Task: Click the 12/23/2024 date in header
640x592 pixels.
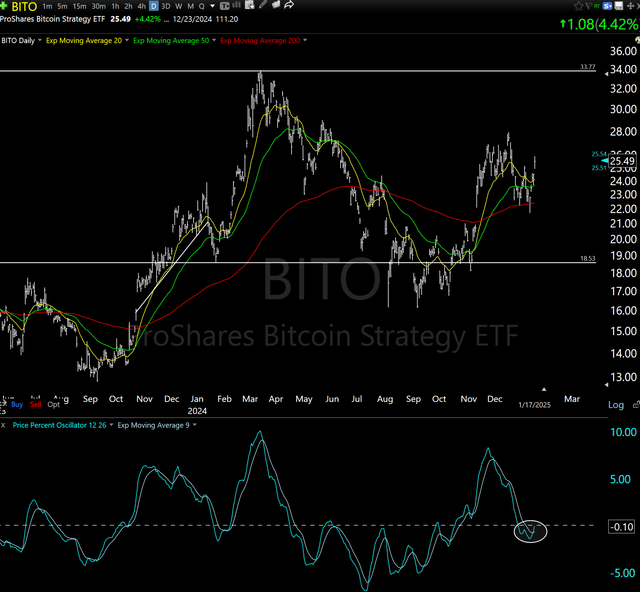Action: [190, 19]
